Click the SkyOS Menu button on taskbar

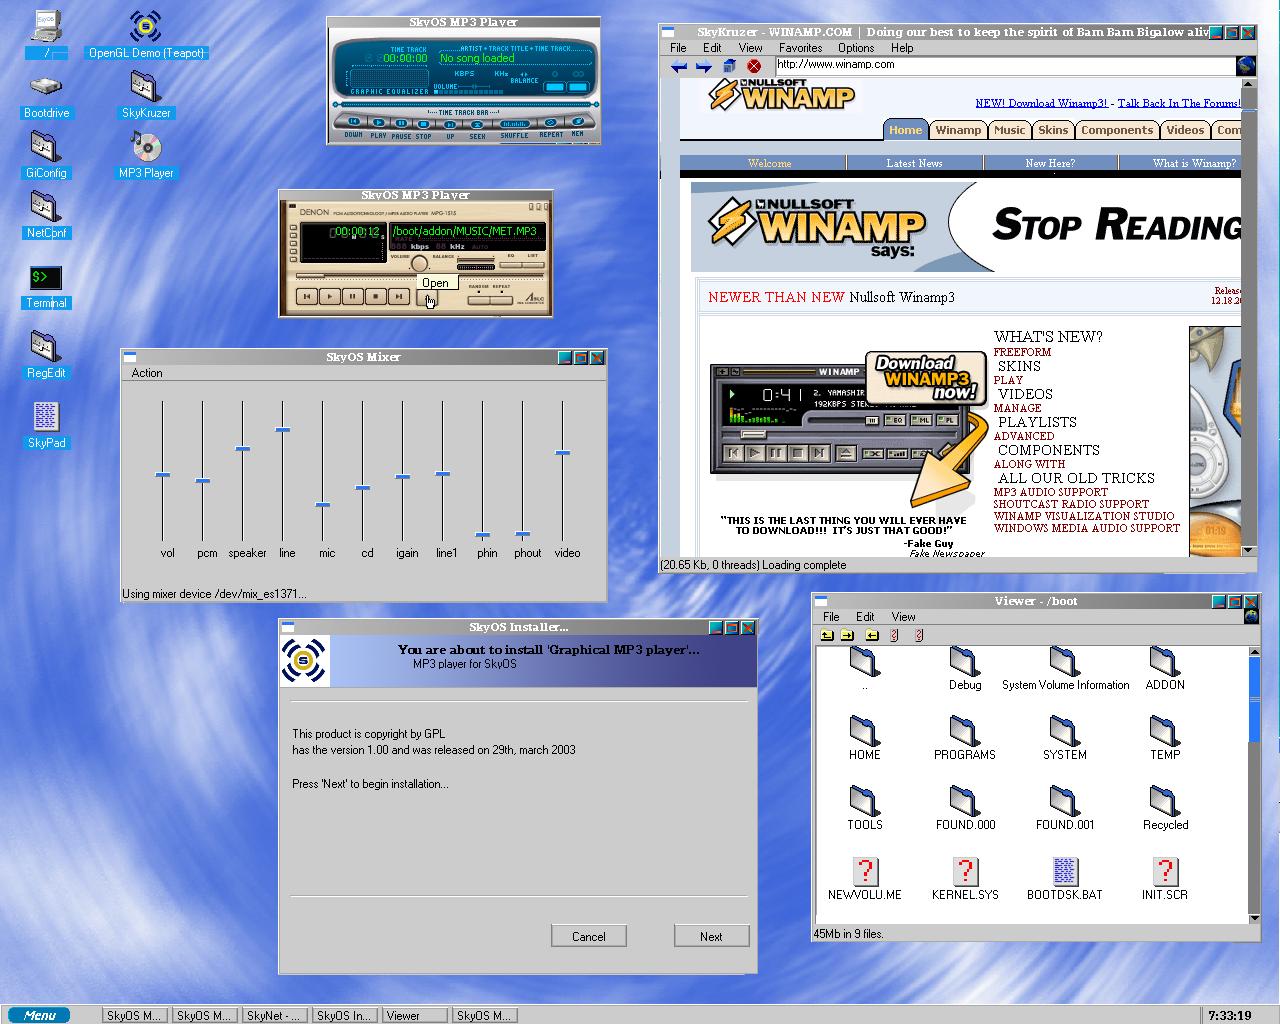point(40,1015)
